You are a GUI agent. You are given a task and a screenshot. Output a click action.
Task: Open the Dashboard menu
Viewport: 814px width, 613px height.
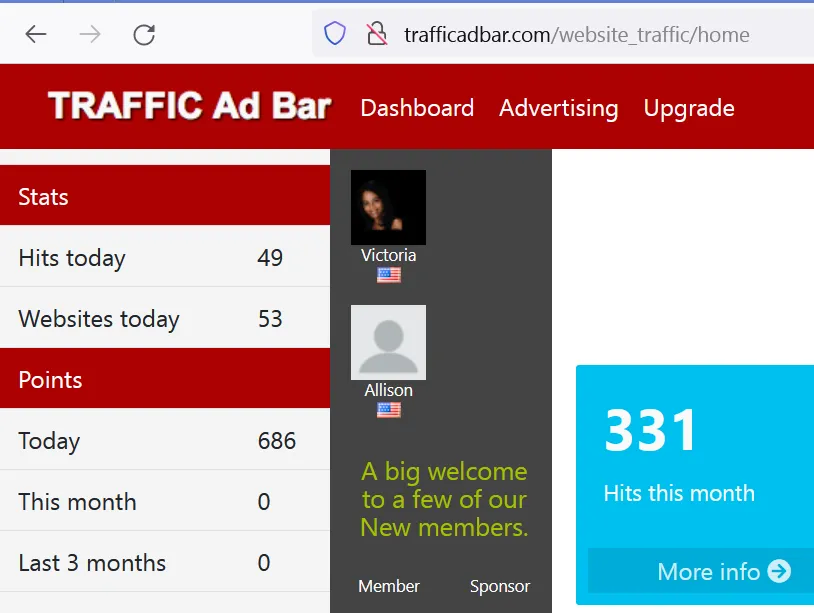point(417,108)
